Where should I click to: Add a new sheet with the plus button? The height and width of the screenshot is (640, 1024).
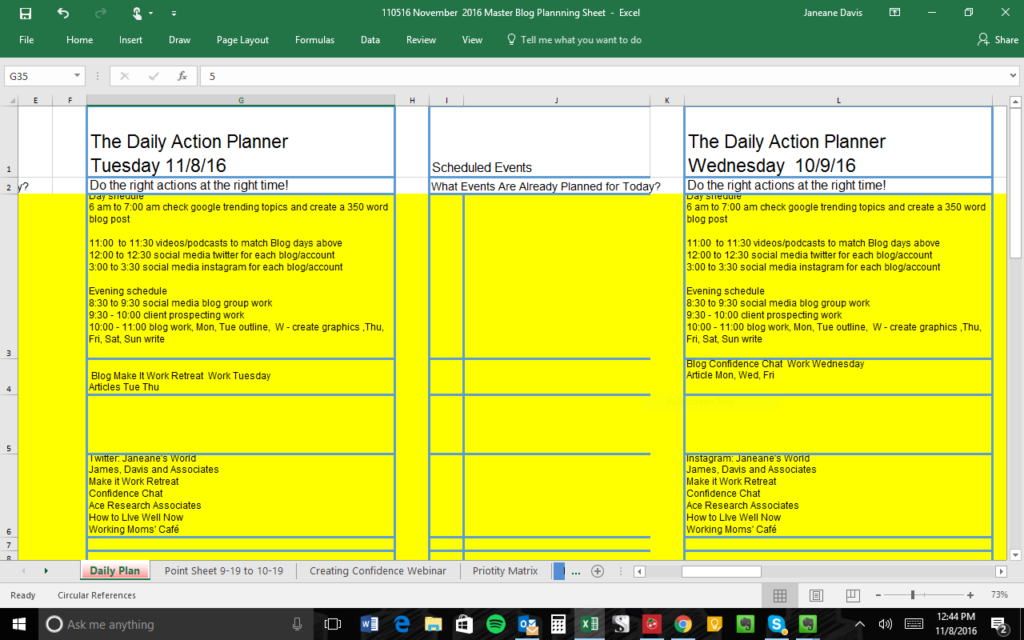597,570
